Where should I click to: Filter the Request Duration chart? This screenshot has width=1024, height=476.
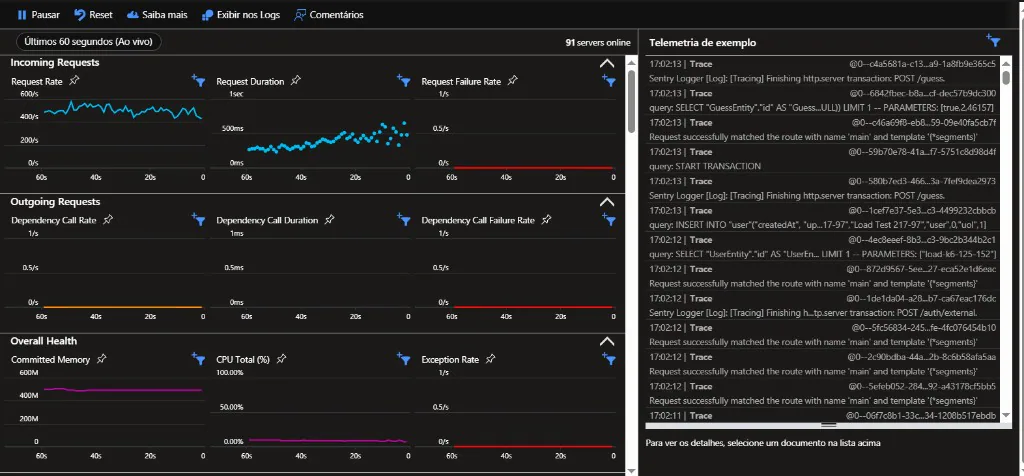coord(404,80)
